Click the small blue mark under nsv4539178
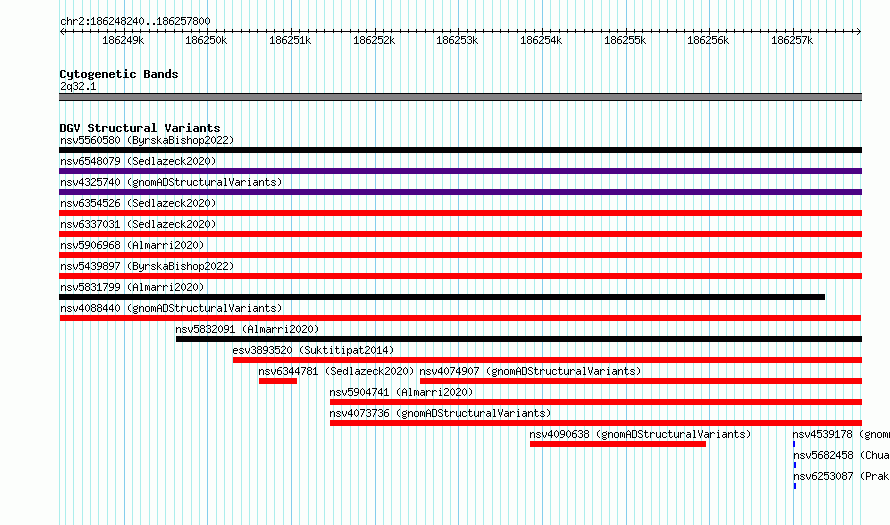The width and height of the screenshot is (890, 525). 794,444
